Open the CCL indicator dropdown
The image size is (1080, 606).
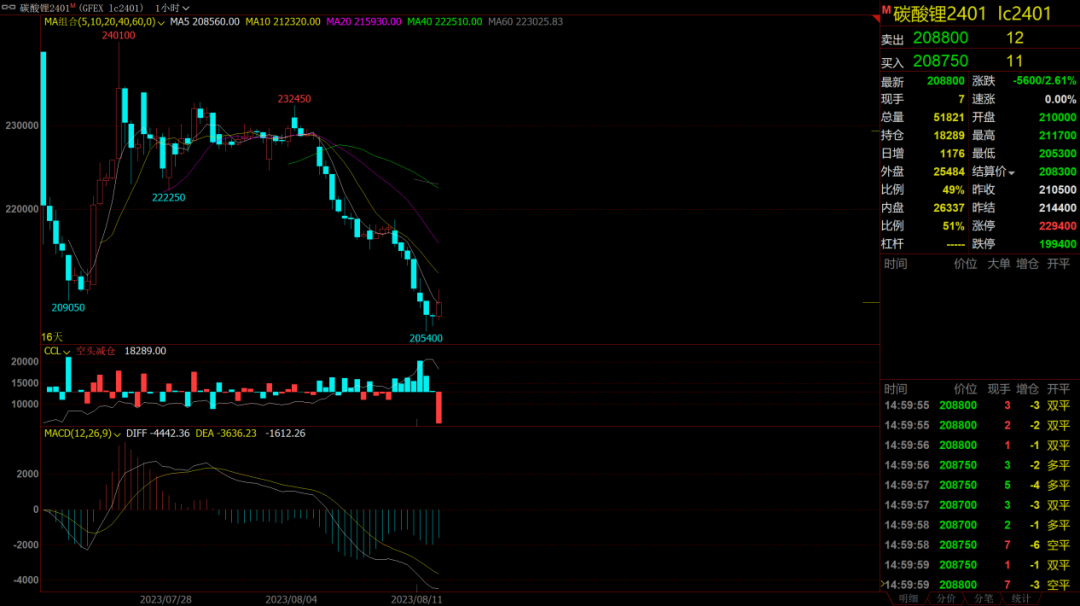click(67, 352)
